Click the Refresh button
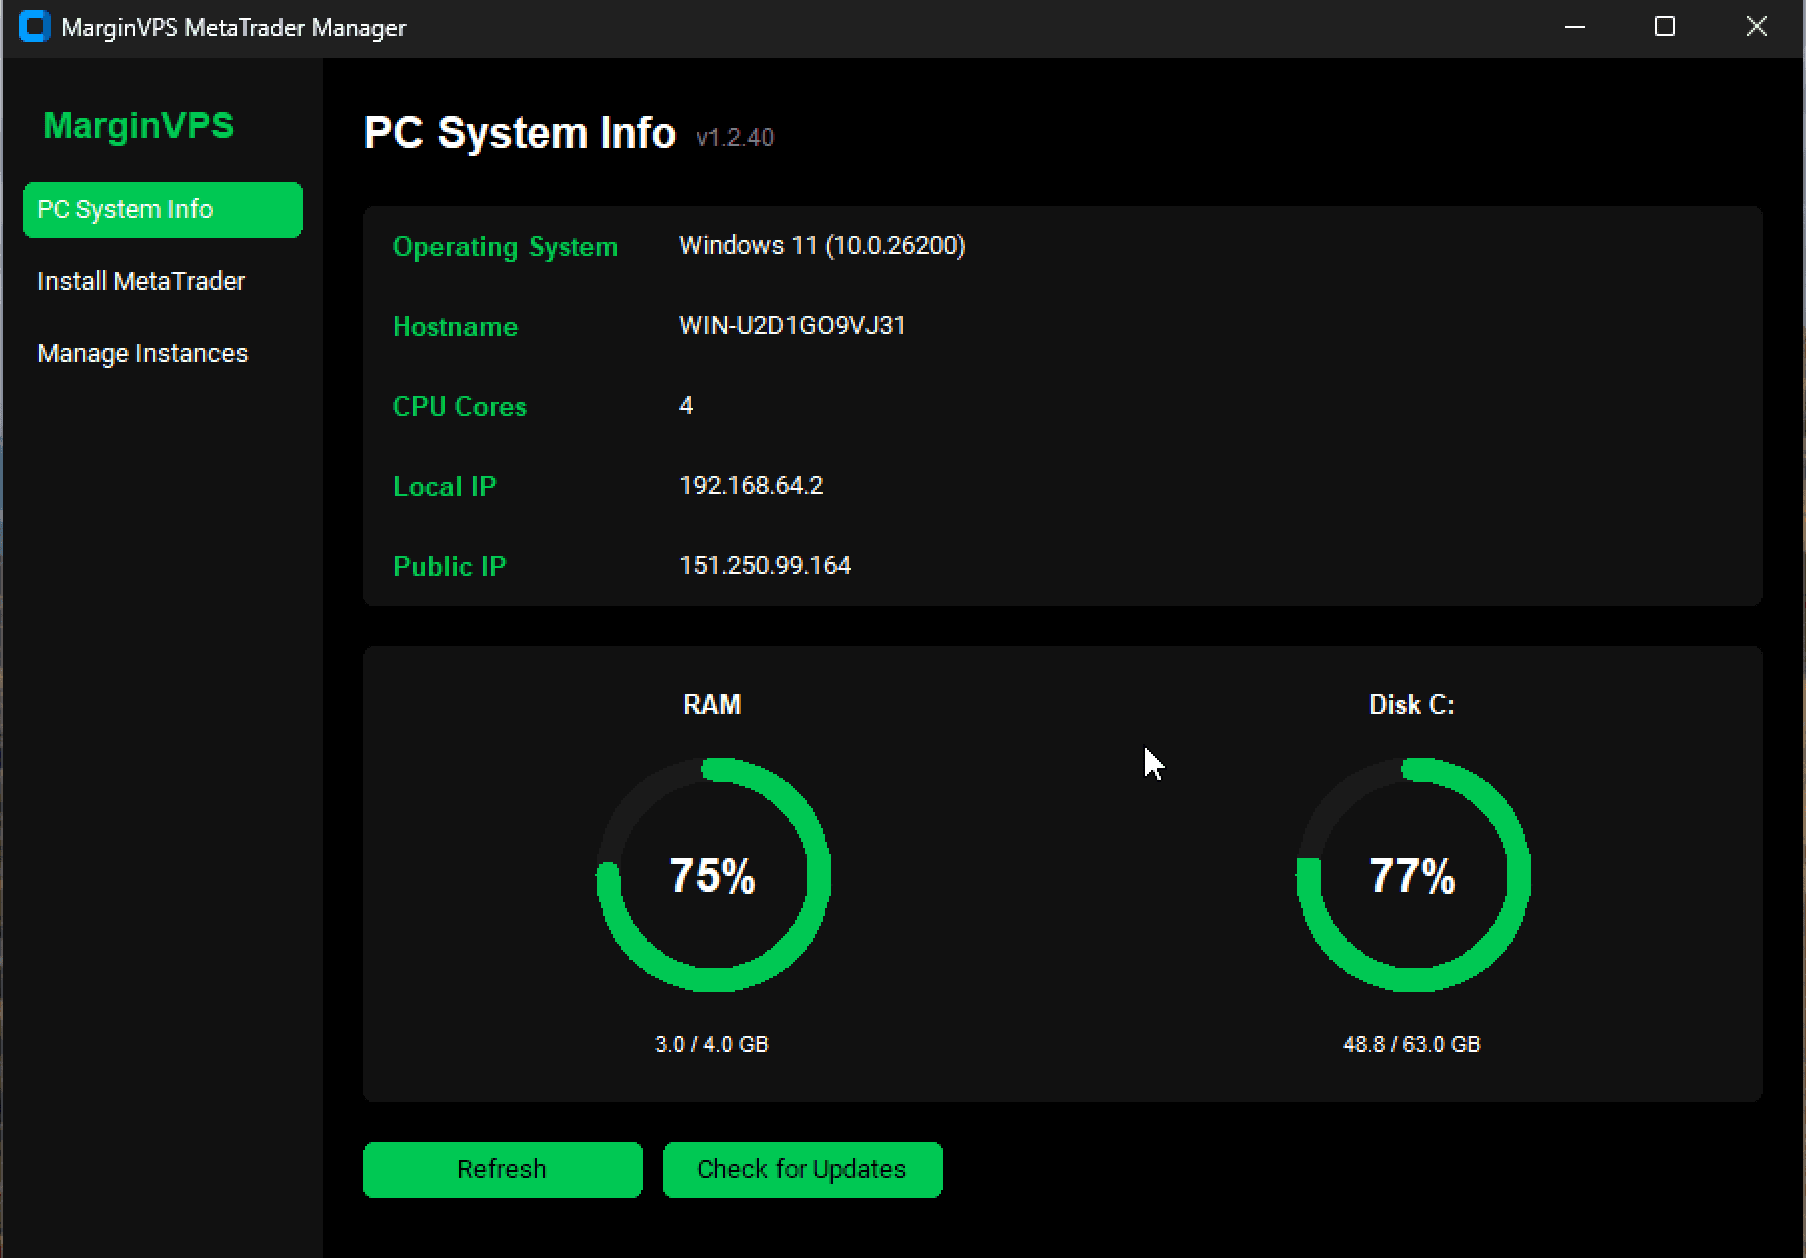The width and height of the screenshot is (1806, 1258). (502, 1170)
